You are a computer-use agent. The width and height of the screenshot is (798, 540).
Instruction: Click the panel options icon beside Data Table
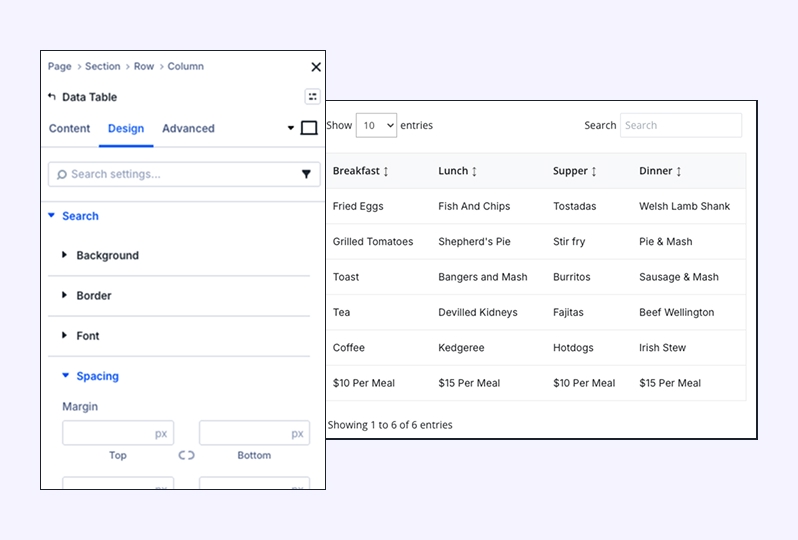tap(312, 97)
